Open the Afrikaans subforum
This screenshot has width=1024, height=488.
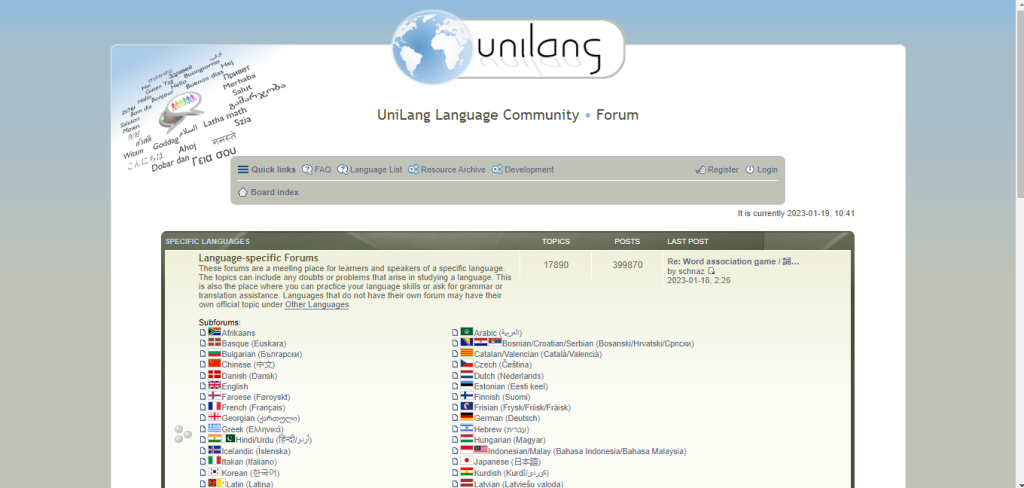point(238,333)
